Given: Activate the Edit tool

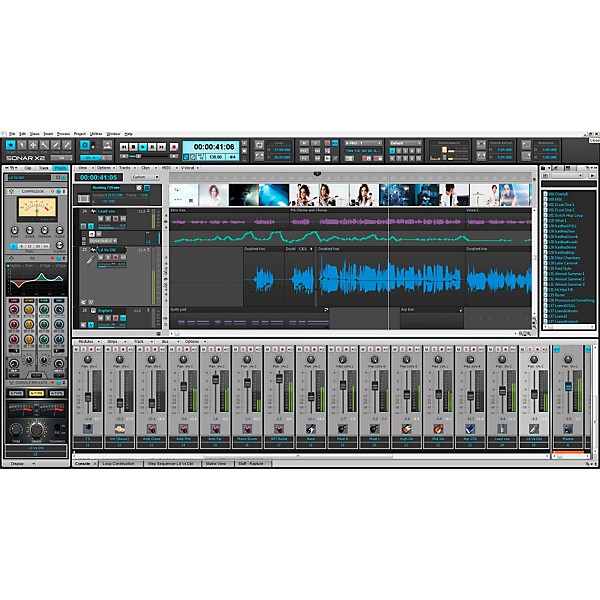Looking at the screenshot, I should point(44,145).
